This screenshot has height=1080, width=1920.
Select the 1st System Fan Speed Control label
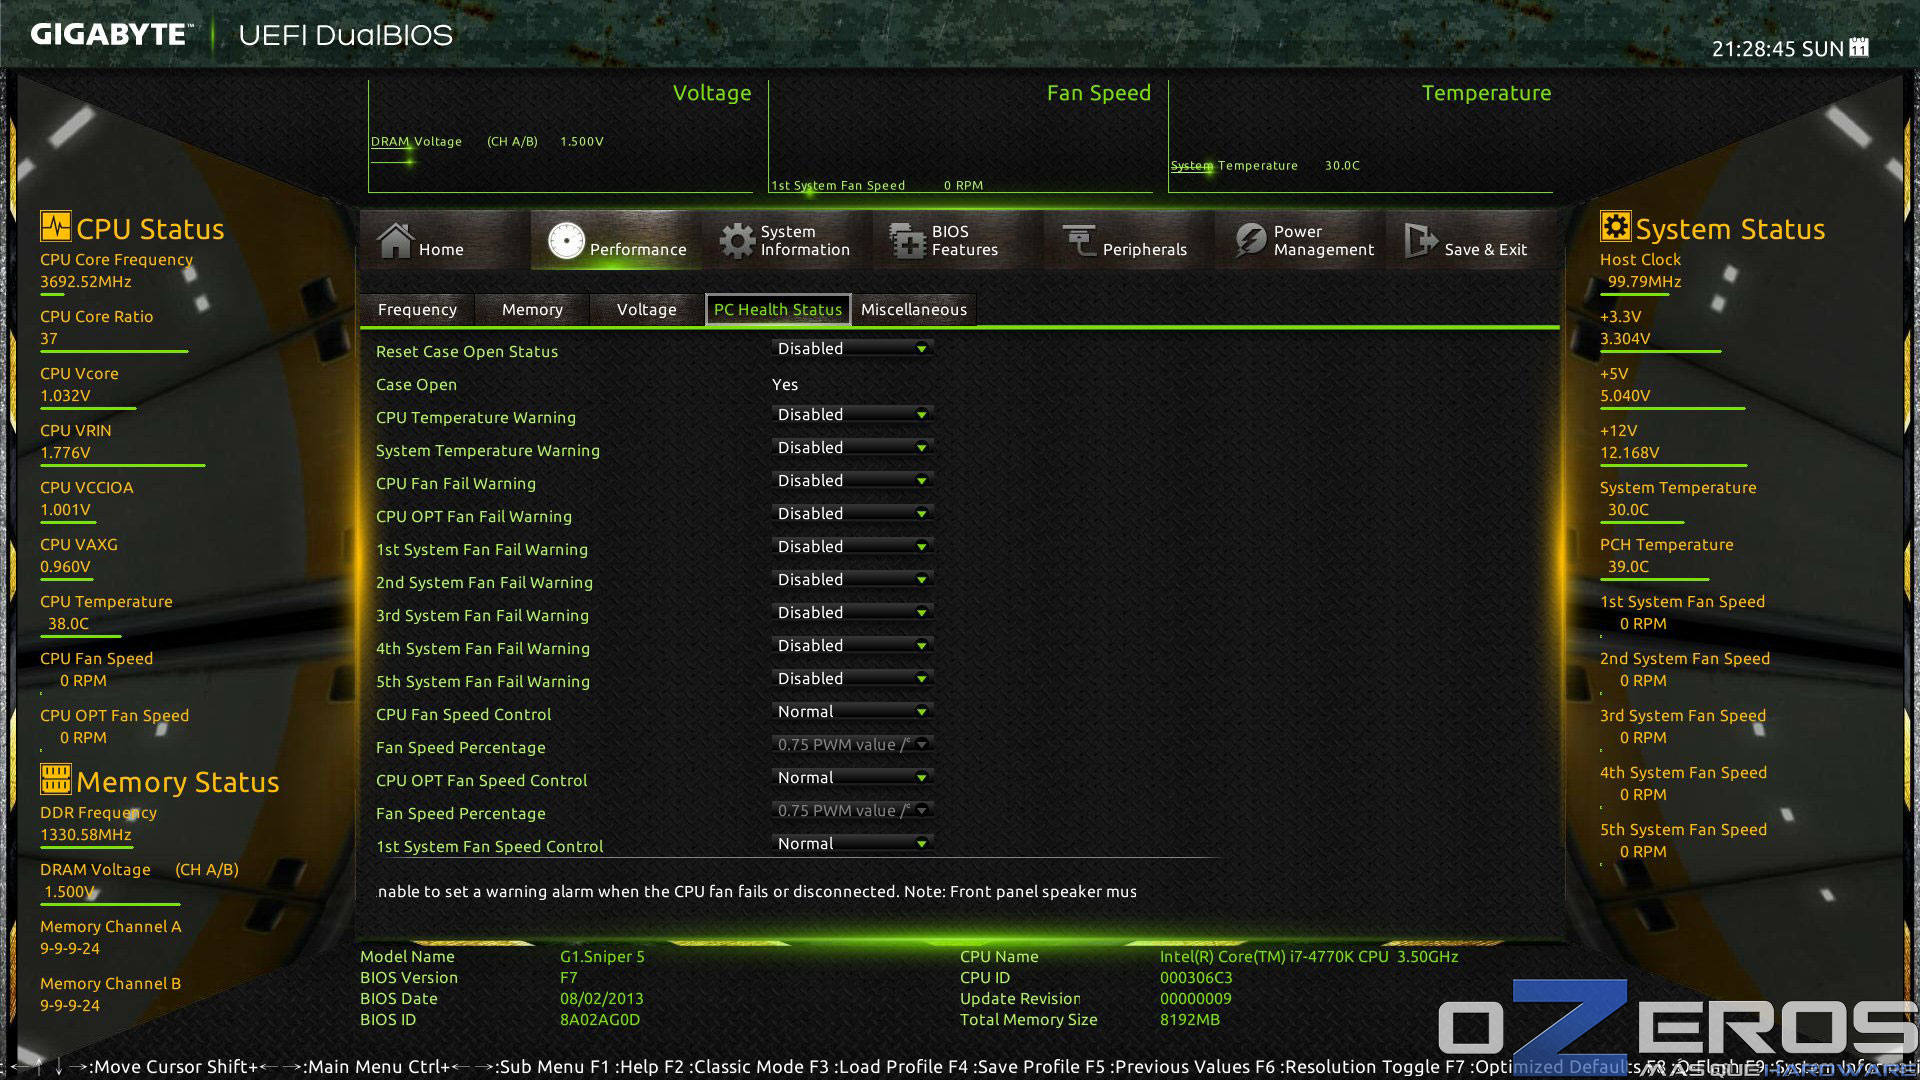pos(490,847)
